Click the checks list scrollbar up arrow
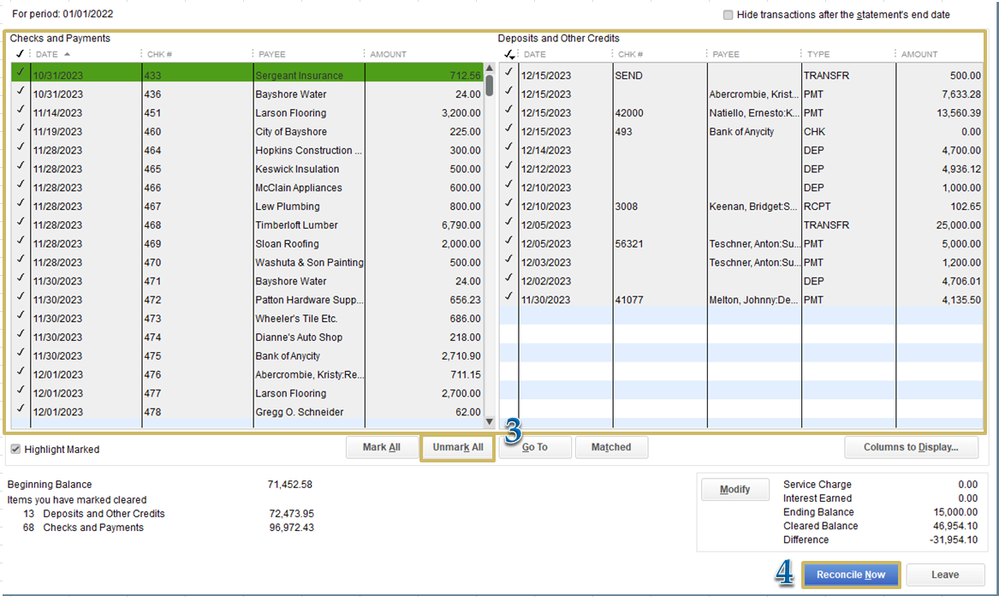This screenshot has height=597, width=999. coord(489,68)
